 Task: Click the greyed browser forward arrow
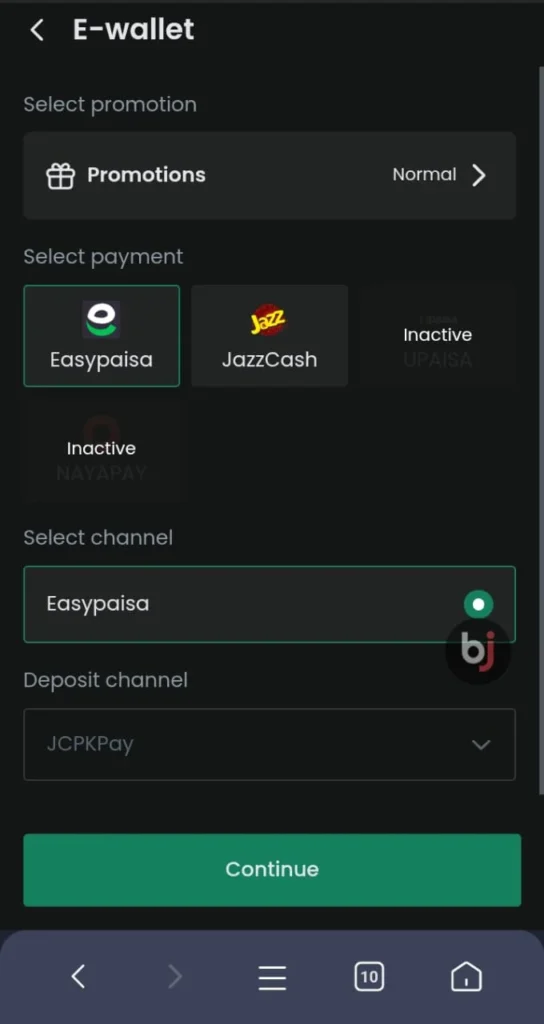tap(174, 977)
